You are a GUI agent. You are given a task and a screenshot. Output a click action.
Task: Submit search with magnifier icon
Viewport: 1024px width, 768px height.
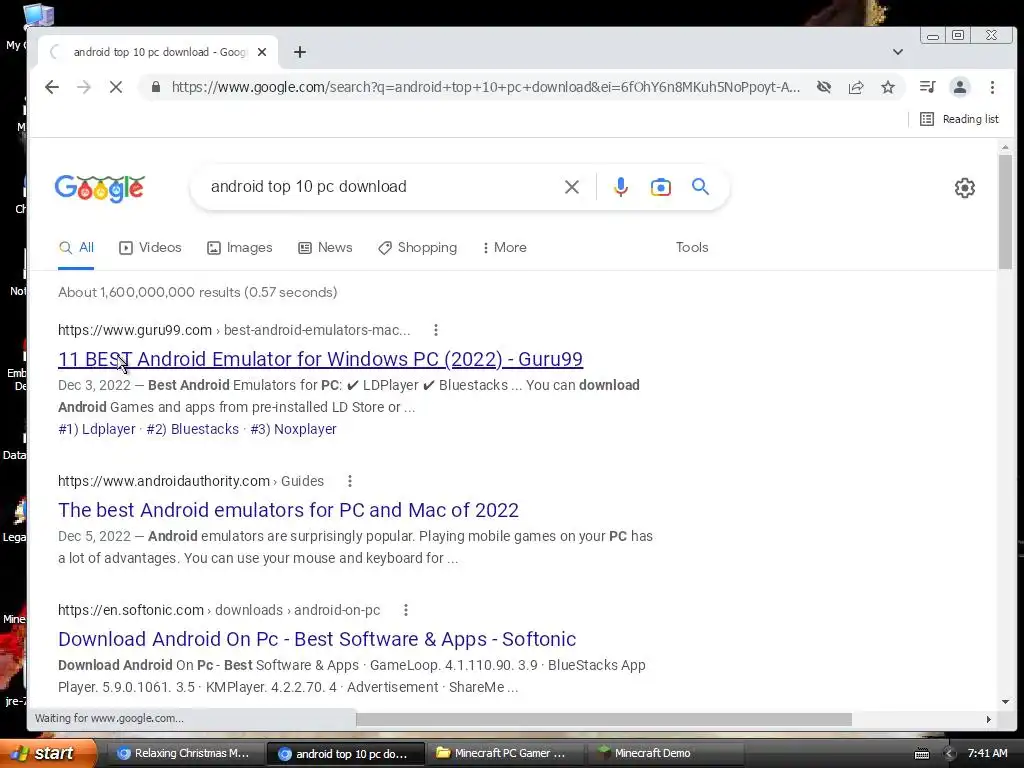coord(700,187)
